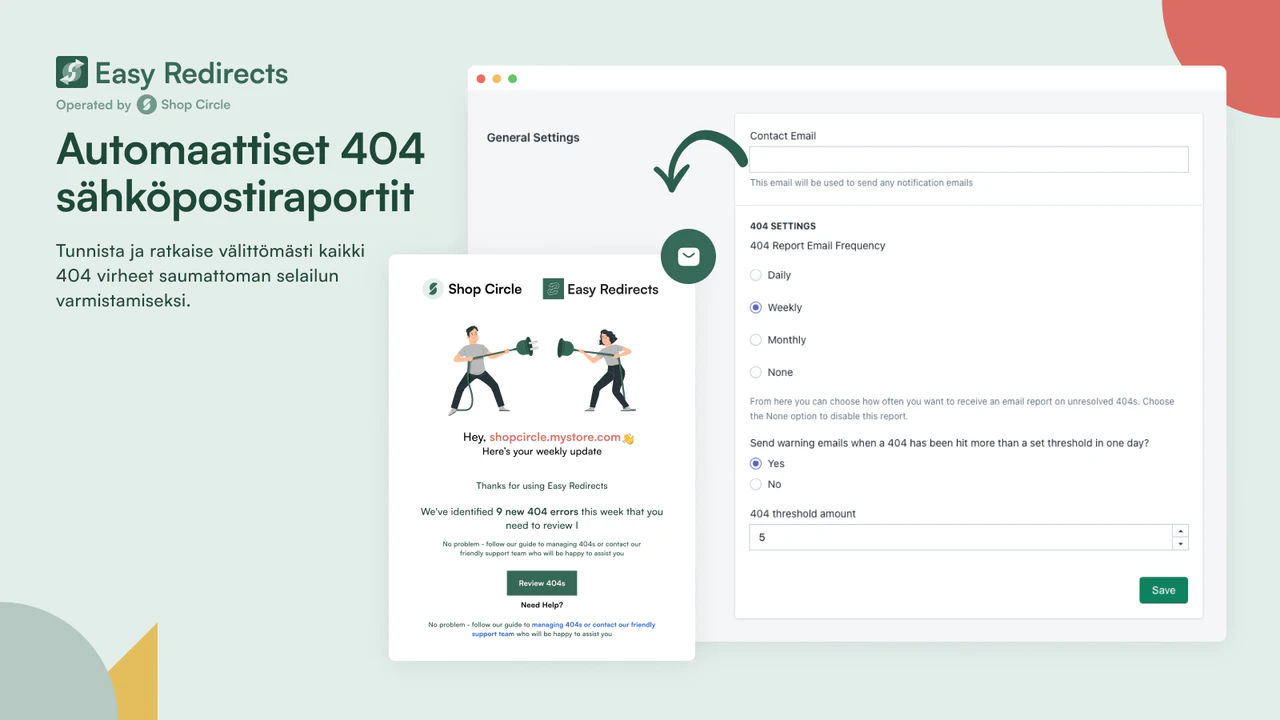Click the Contact Email input field
Viewport: 1280px width, 720px height.
click(969, 159)
